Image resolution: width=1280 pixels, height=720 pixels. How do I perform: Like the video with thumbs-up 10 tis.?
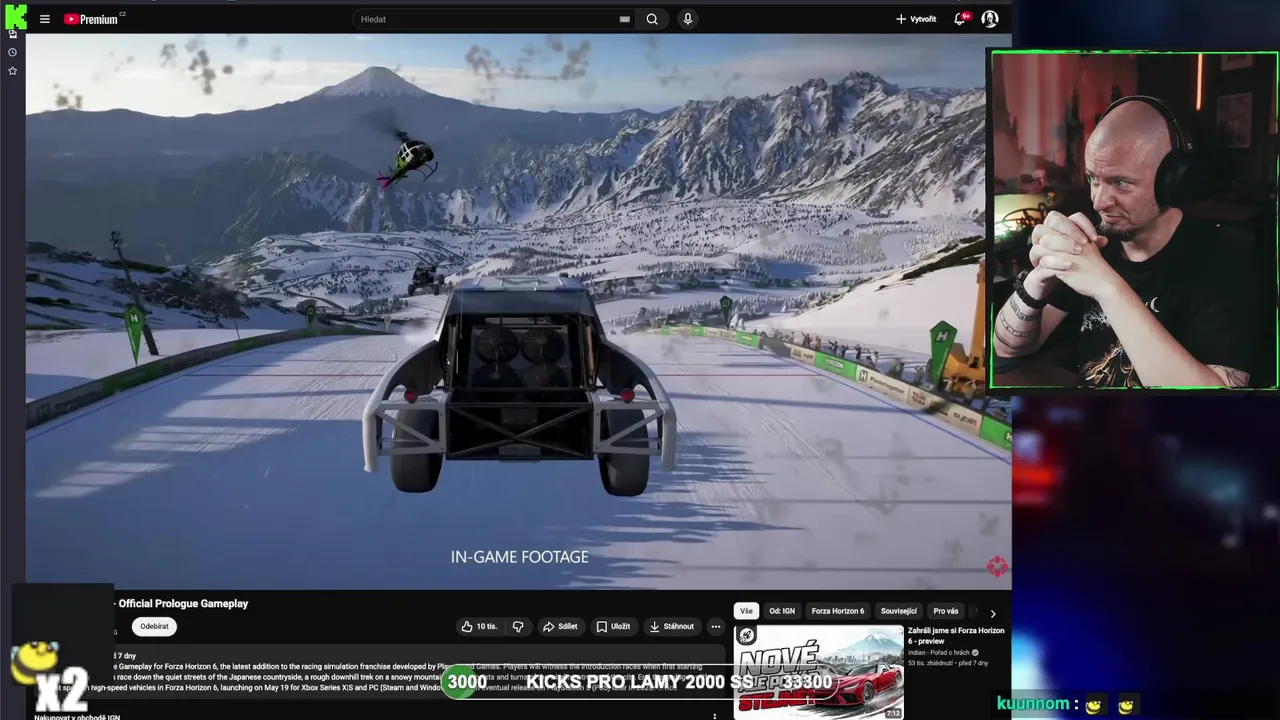point(479,626)
